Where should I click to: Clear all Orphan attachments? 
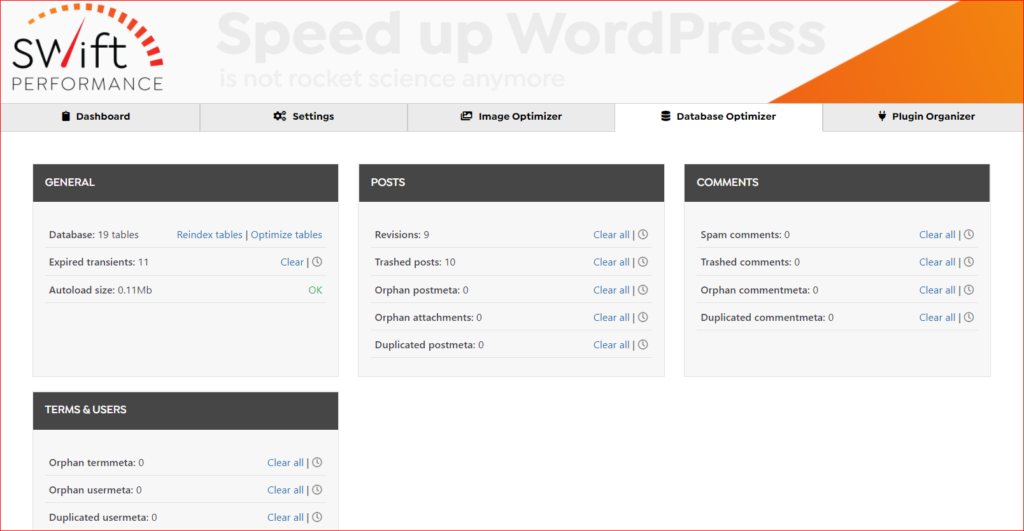pyautogui.click(x=611, y=317)
